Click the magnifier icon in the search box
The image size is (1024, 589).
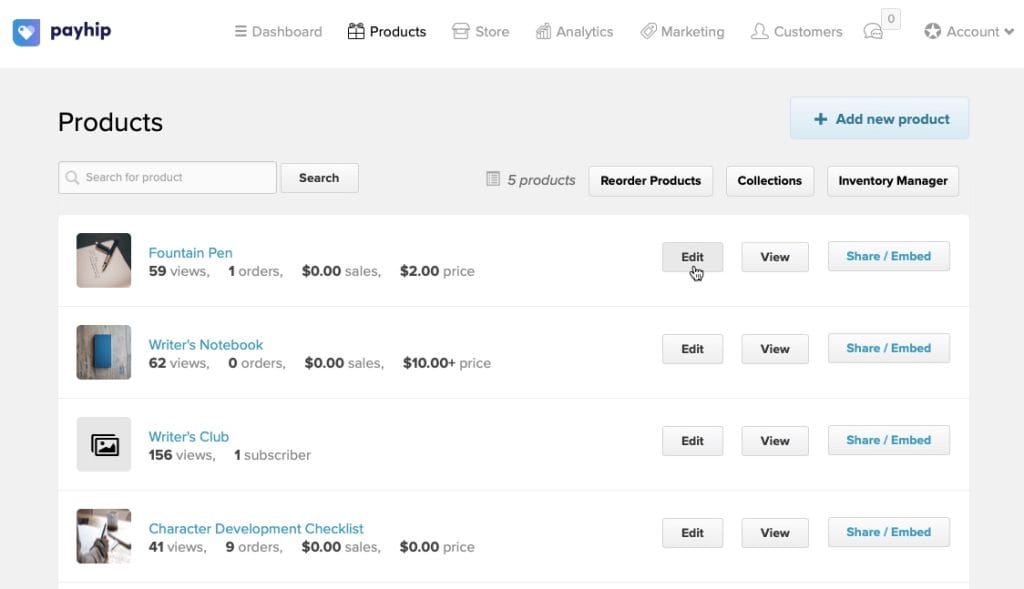pyautogui.click(x=72, y=178)
